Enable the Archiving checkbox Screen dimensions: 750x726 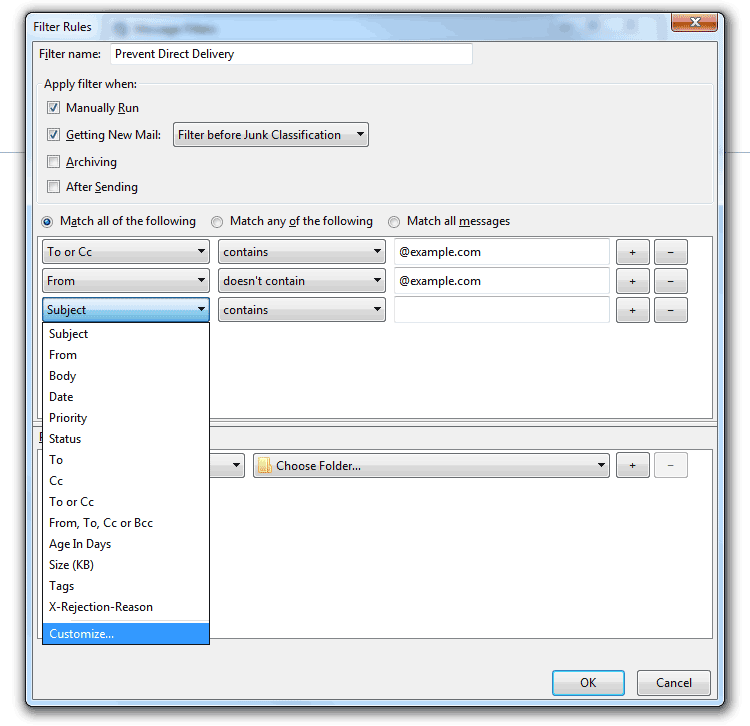pos(54,162)
